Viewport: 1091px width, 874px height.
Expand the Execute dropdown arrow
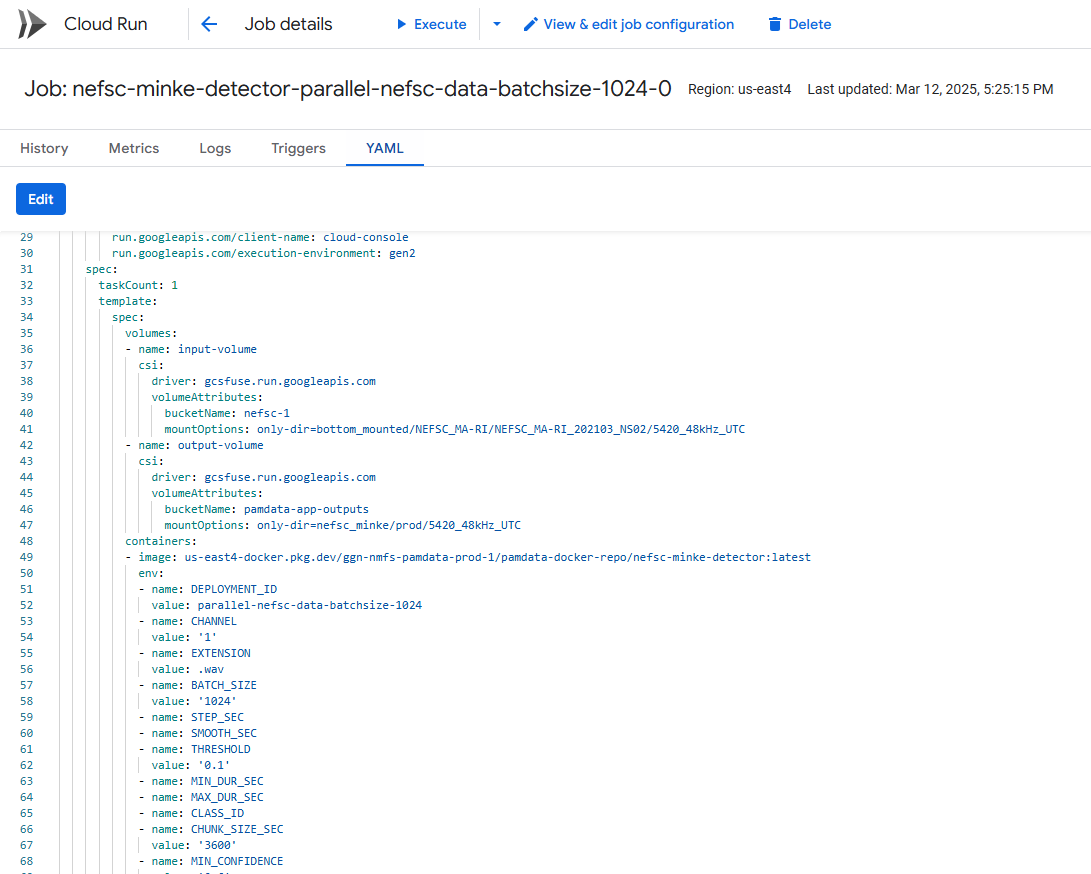(497, 24)
